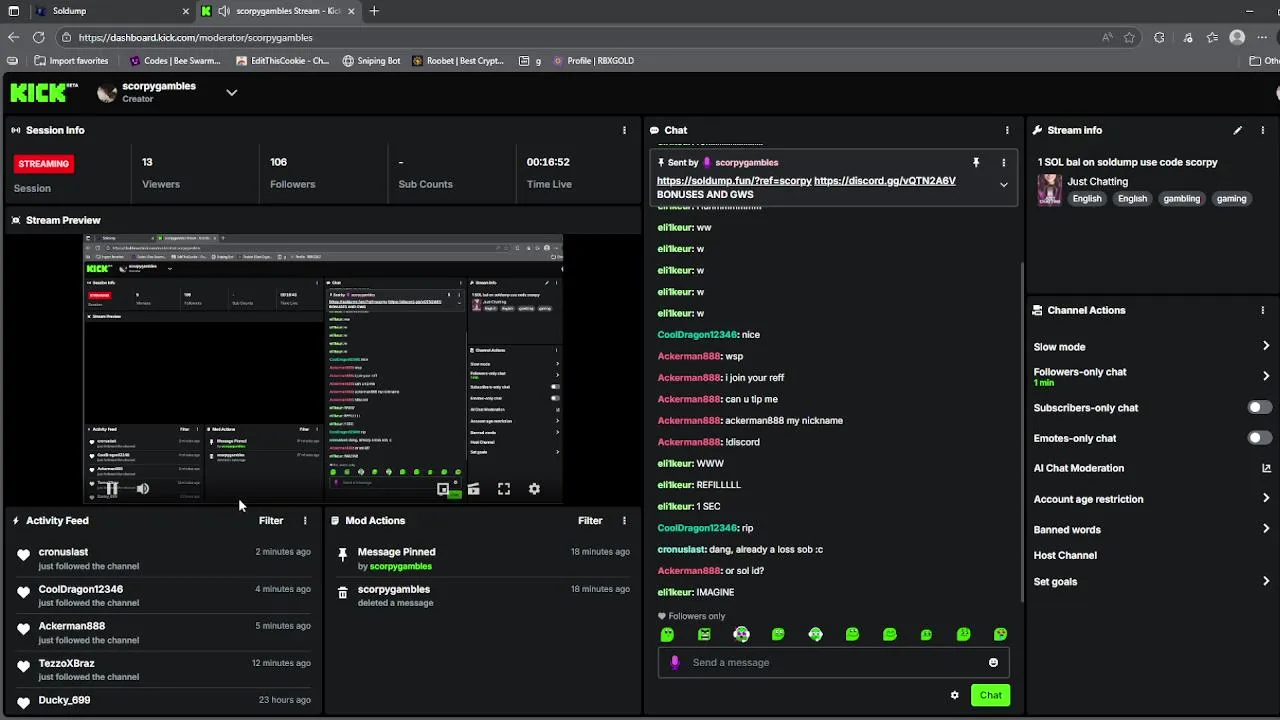The width and height of the screenshot is (1280, 720).
Task: Click Just Chatting category thumbnail
Action: click(1049, 189)
